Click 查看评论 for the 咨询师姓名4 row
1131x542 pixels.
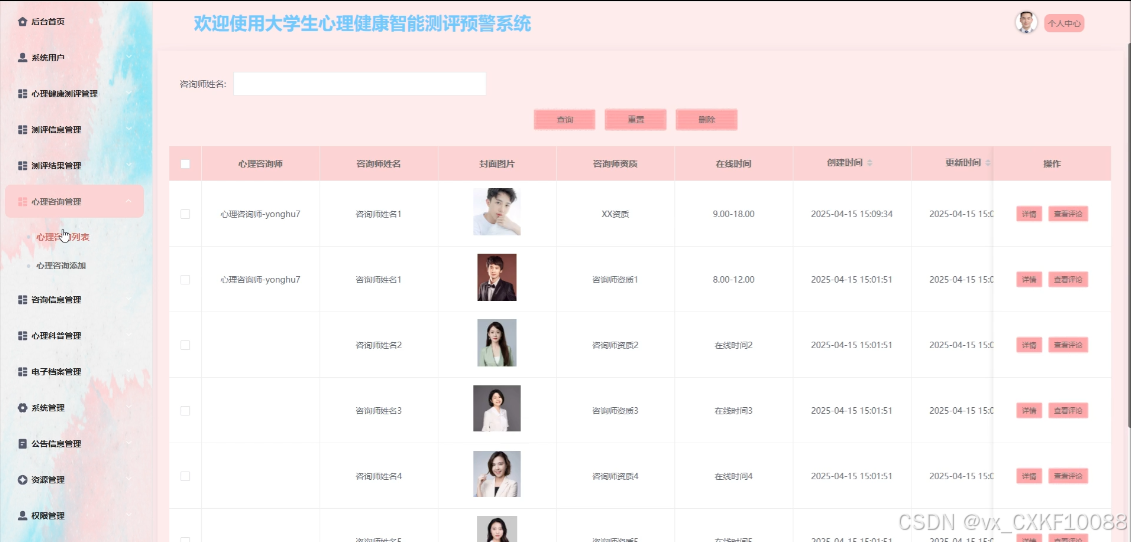pyautogui.click(x=1068, y=476)
